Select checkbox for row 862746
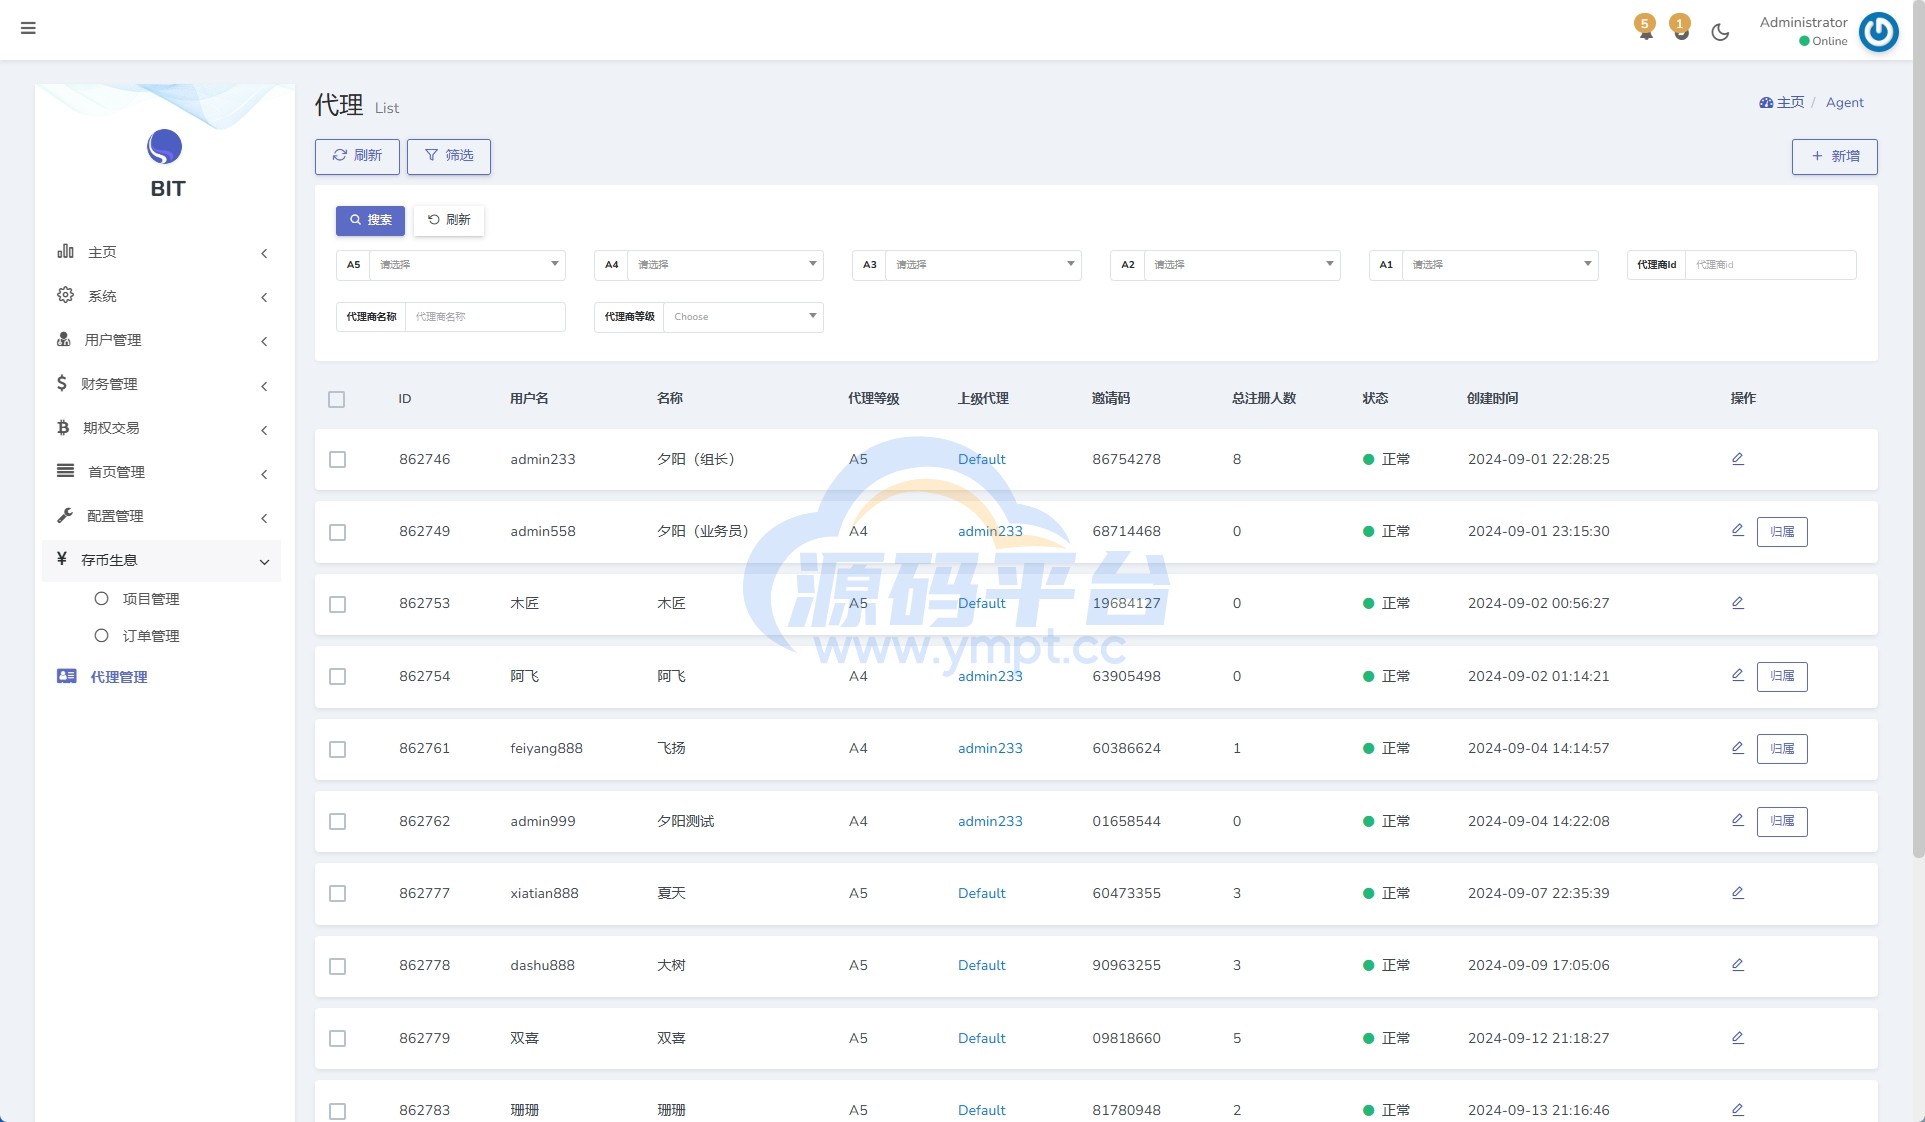The width and height of the screenshot is (1925, 1122). (x=337, y=460)
